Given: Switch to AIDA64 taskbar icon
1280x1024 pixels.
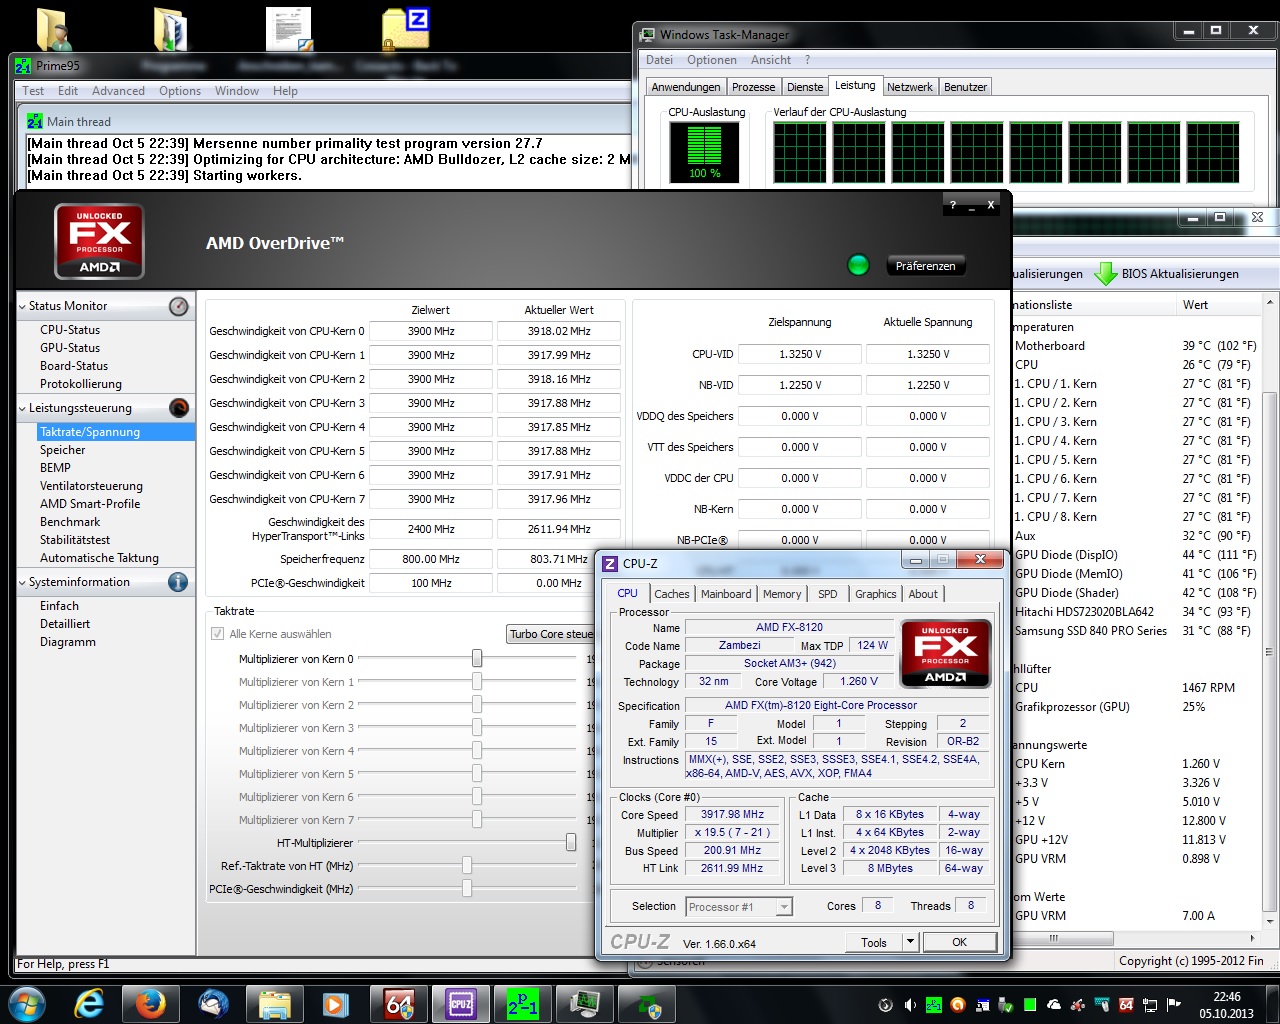Looking at the screenshot, I should [x=399, y=1004].
